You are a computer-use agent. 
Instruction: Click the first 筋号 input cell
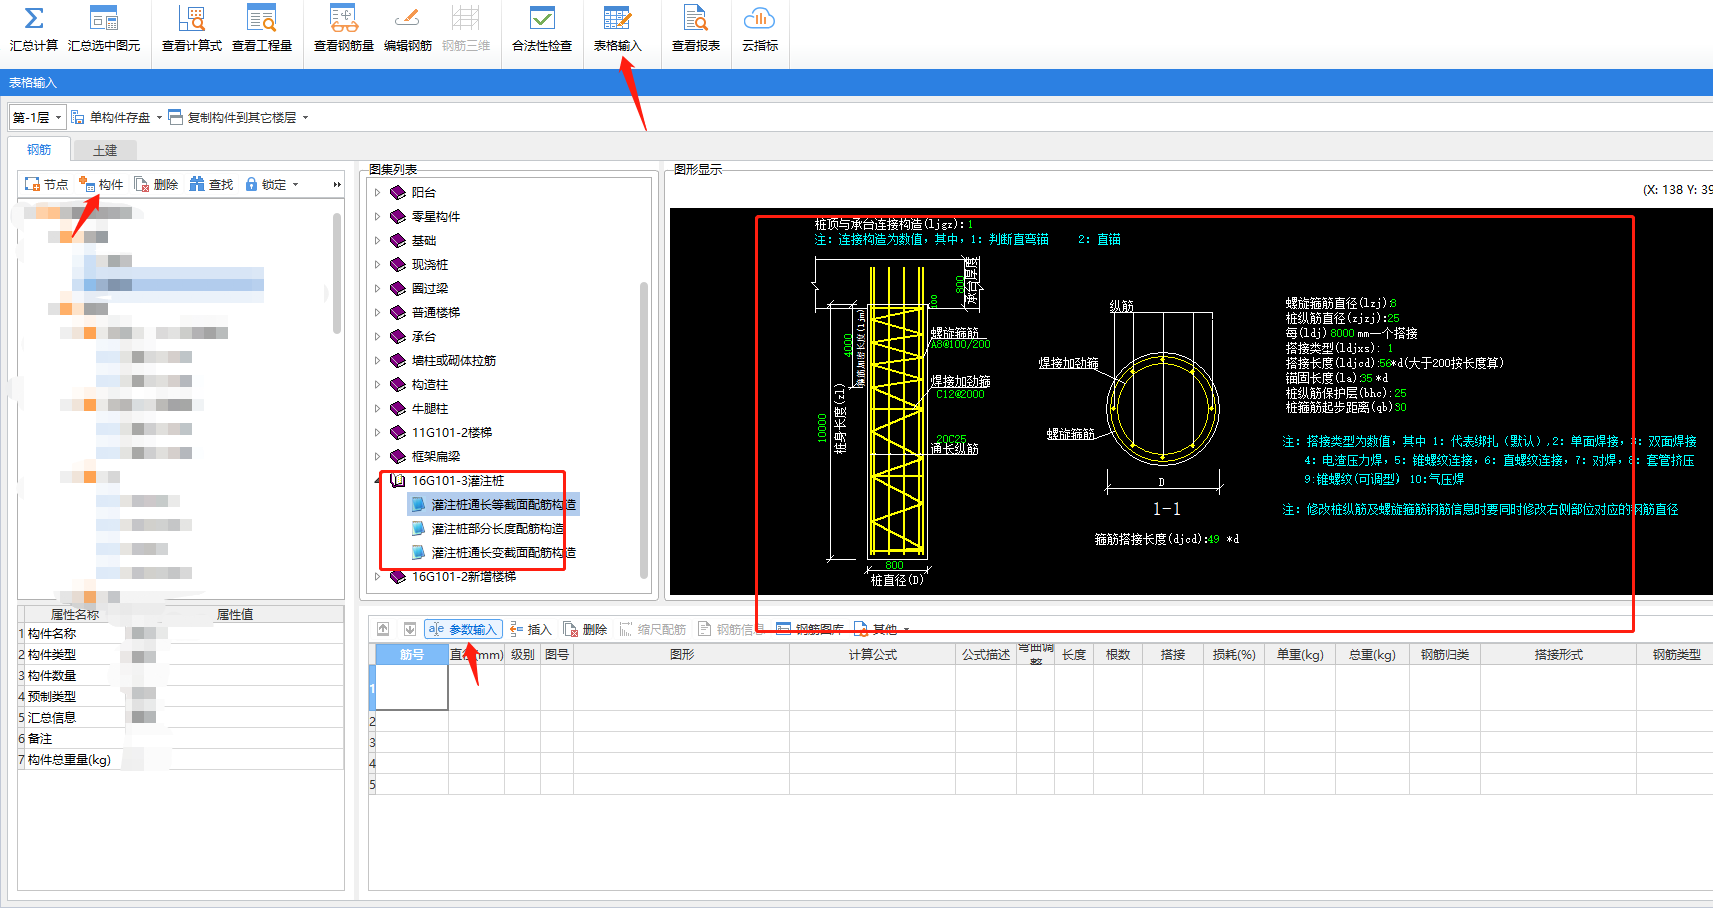point(412,688)
